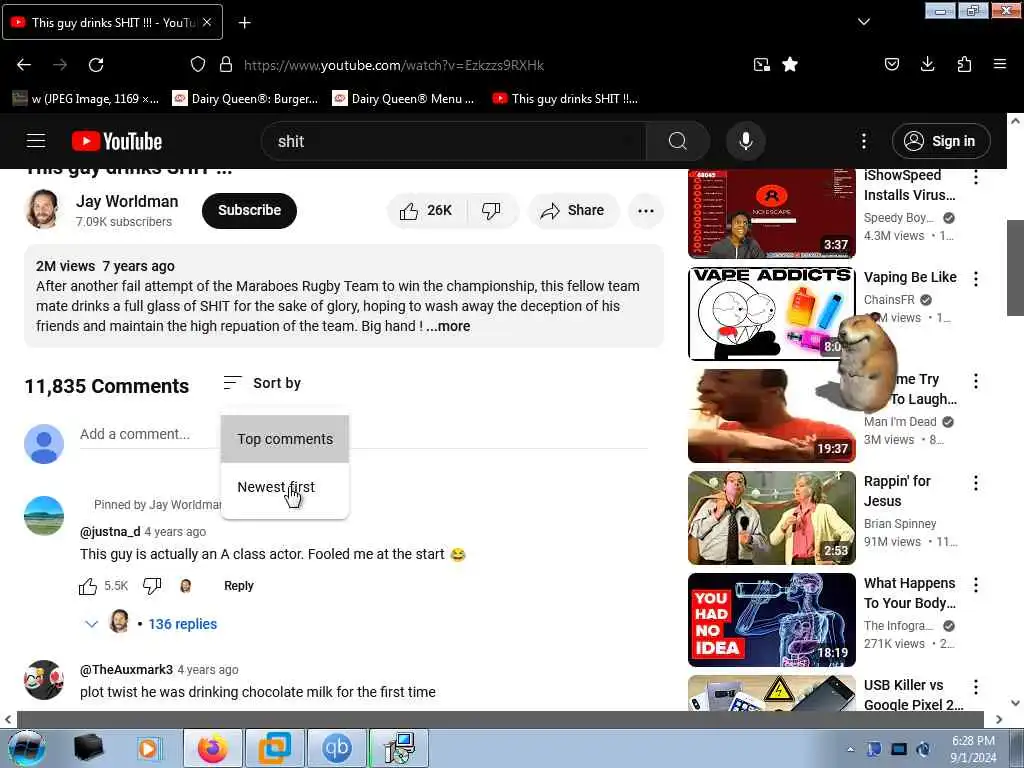
Task: Click the horizontal scrollbar right arrow
Action: 999,719
